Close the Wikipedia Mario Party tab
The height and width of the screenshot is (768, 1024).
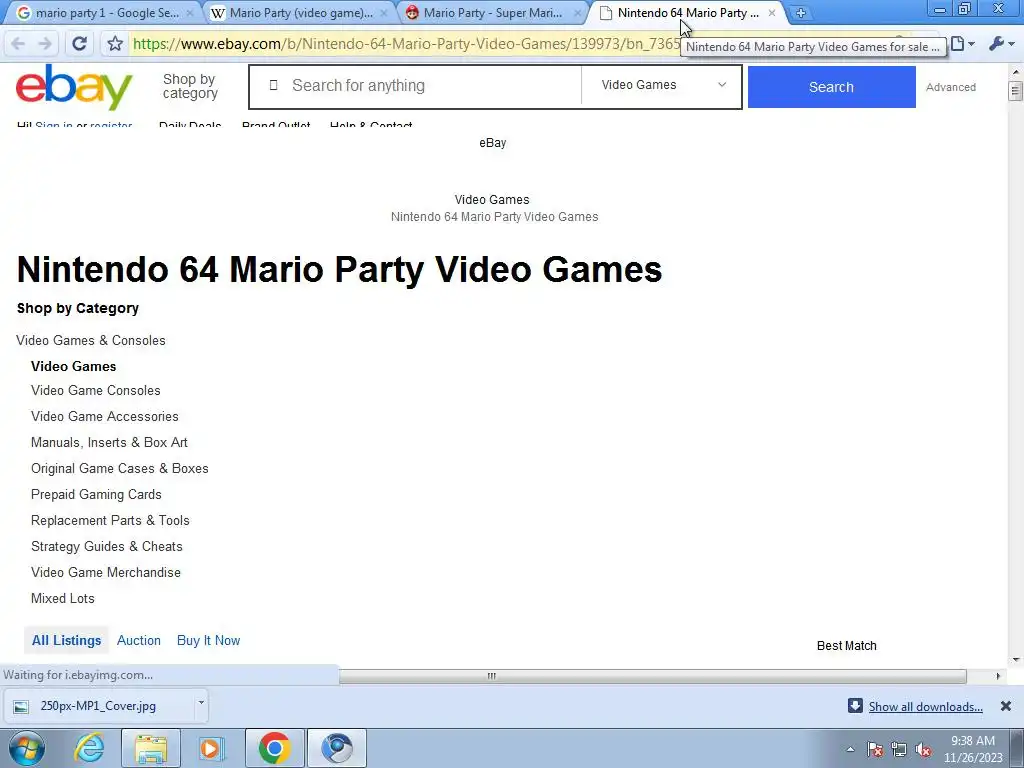pos(384,12)
